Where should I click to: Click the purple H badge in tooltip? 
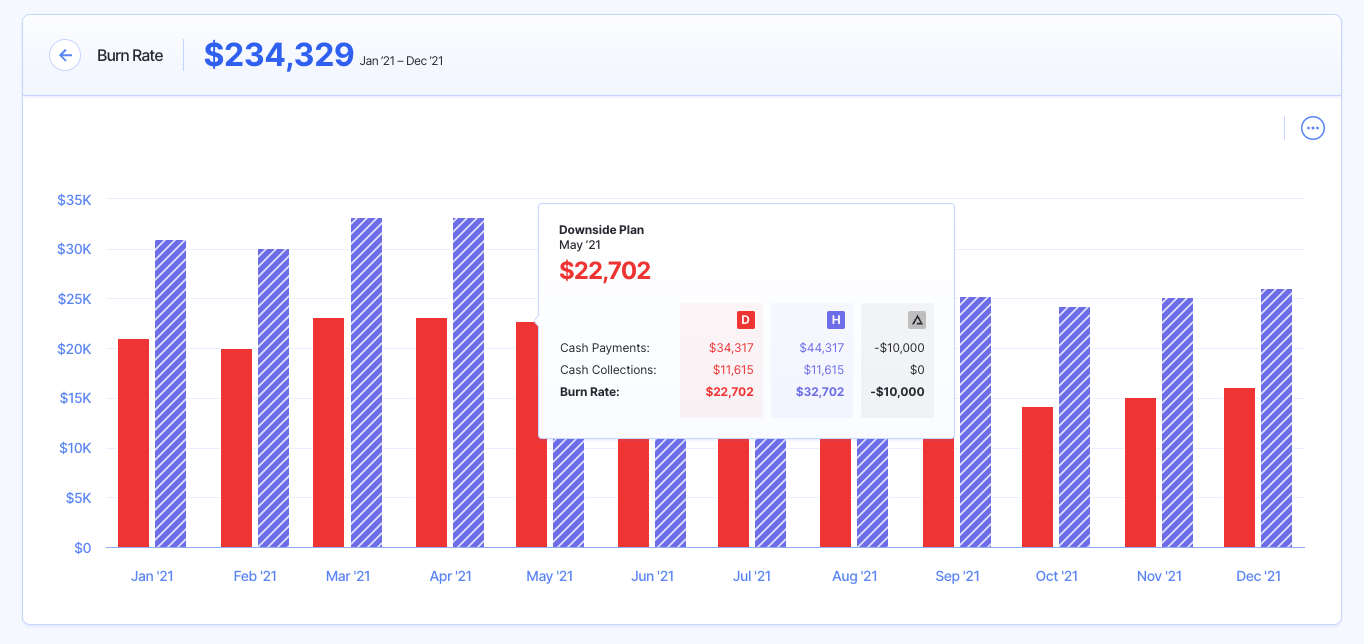point(835,320)
